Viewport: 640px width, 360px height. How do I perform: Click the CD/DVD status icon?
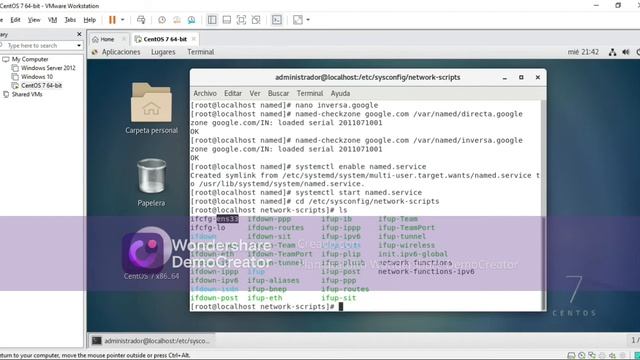coord(582,356)
